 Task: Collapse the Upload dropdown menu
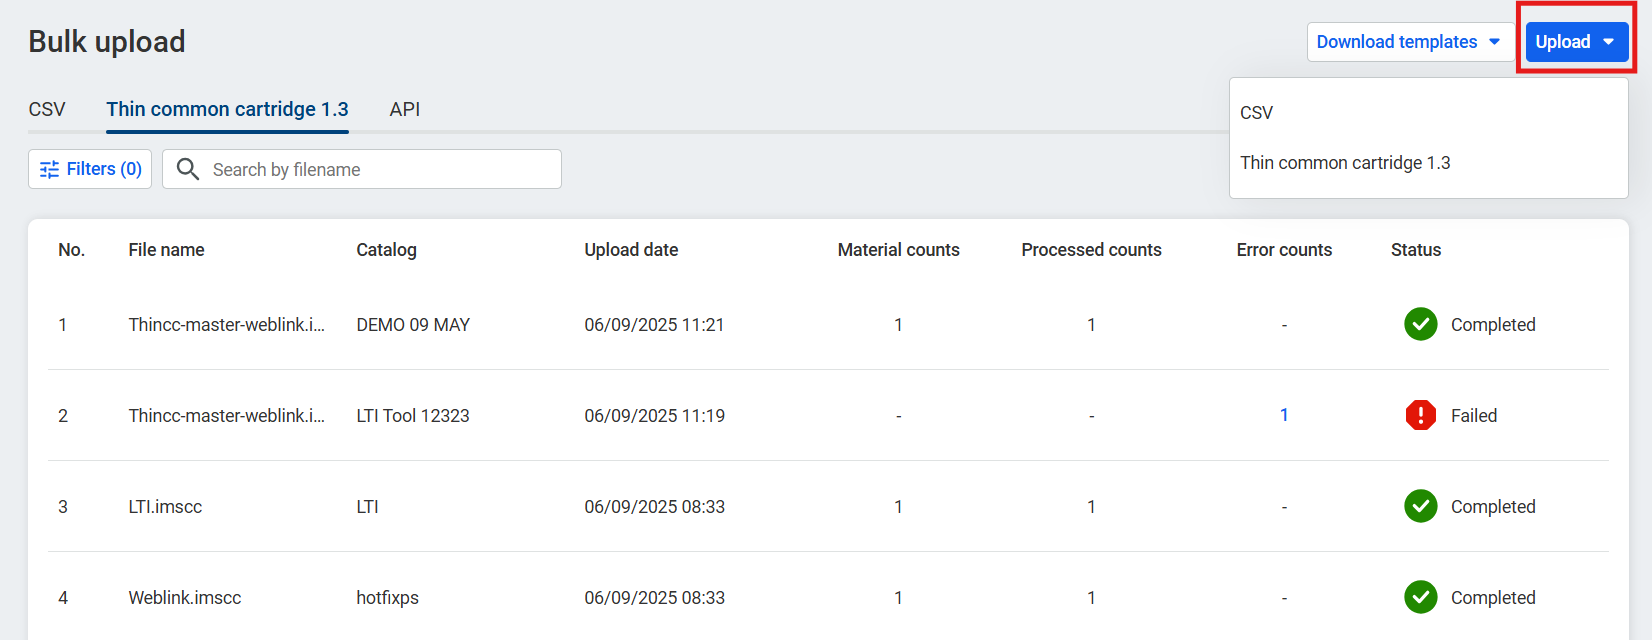[x=1576, y=42]
